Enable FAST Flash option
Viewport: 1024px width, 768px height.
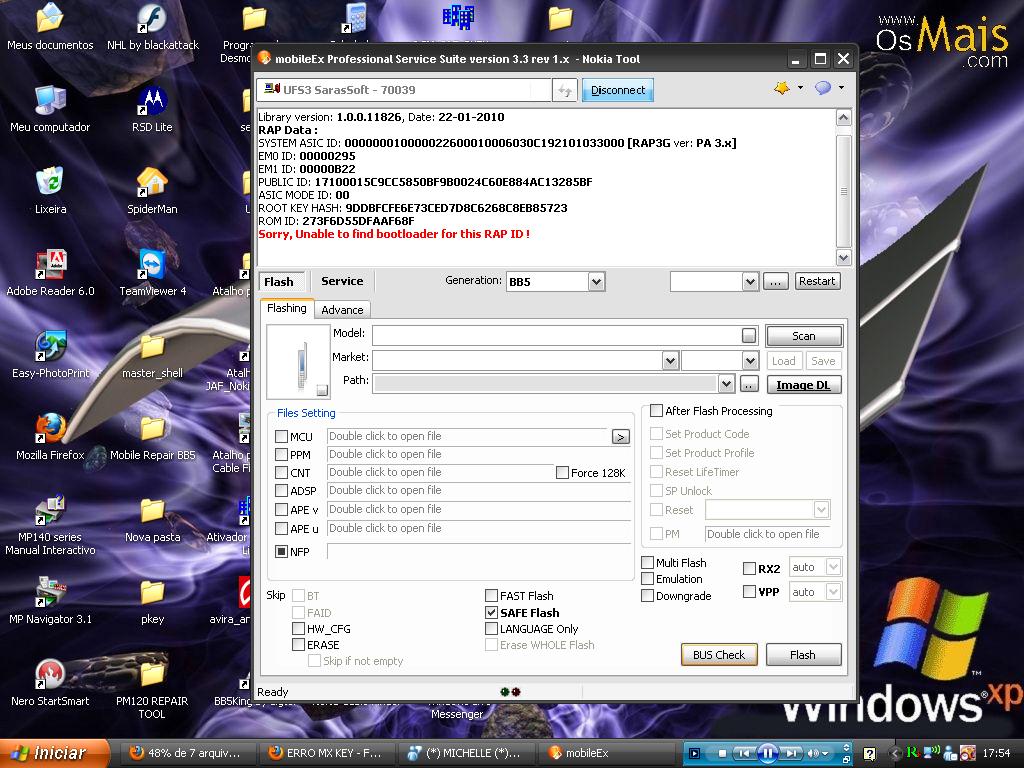492,596
